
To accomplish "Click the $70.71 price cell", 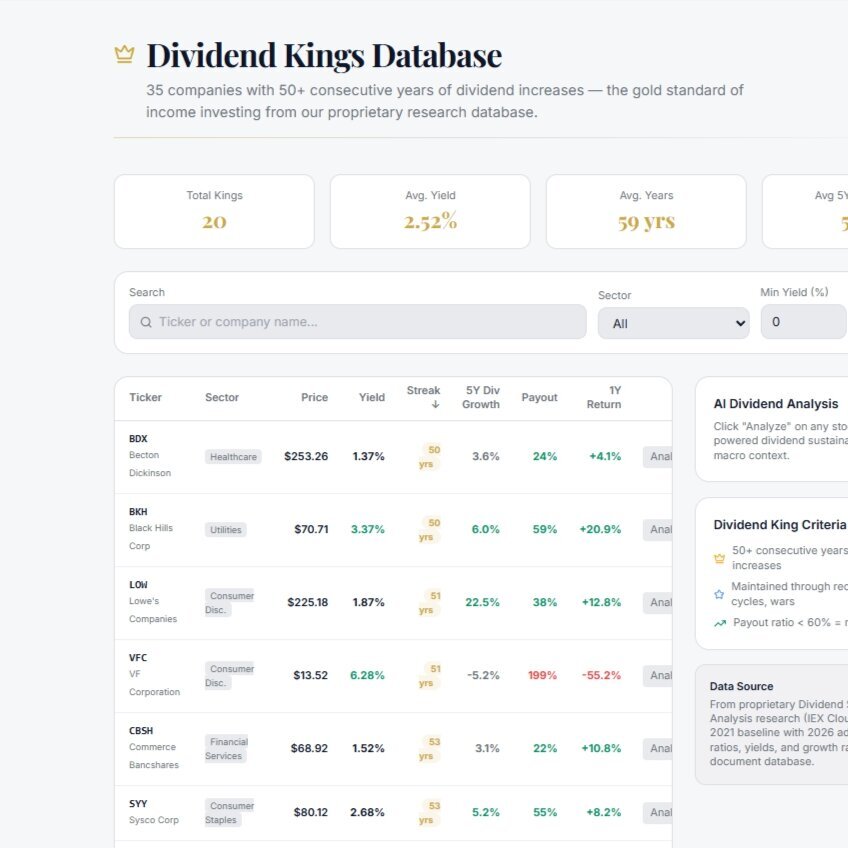I will [311, 529].
